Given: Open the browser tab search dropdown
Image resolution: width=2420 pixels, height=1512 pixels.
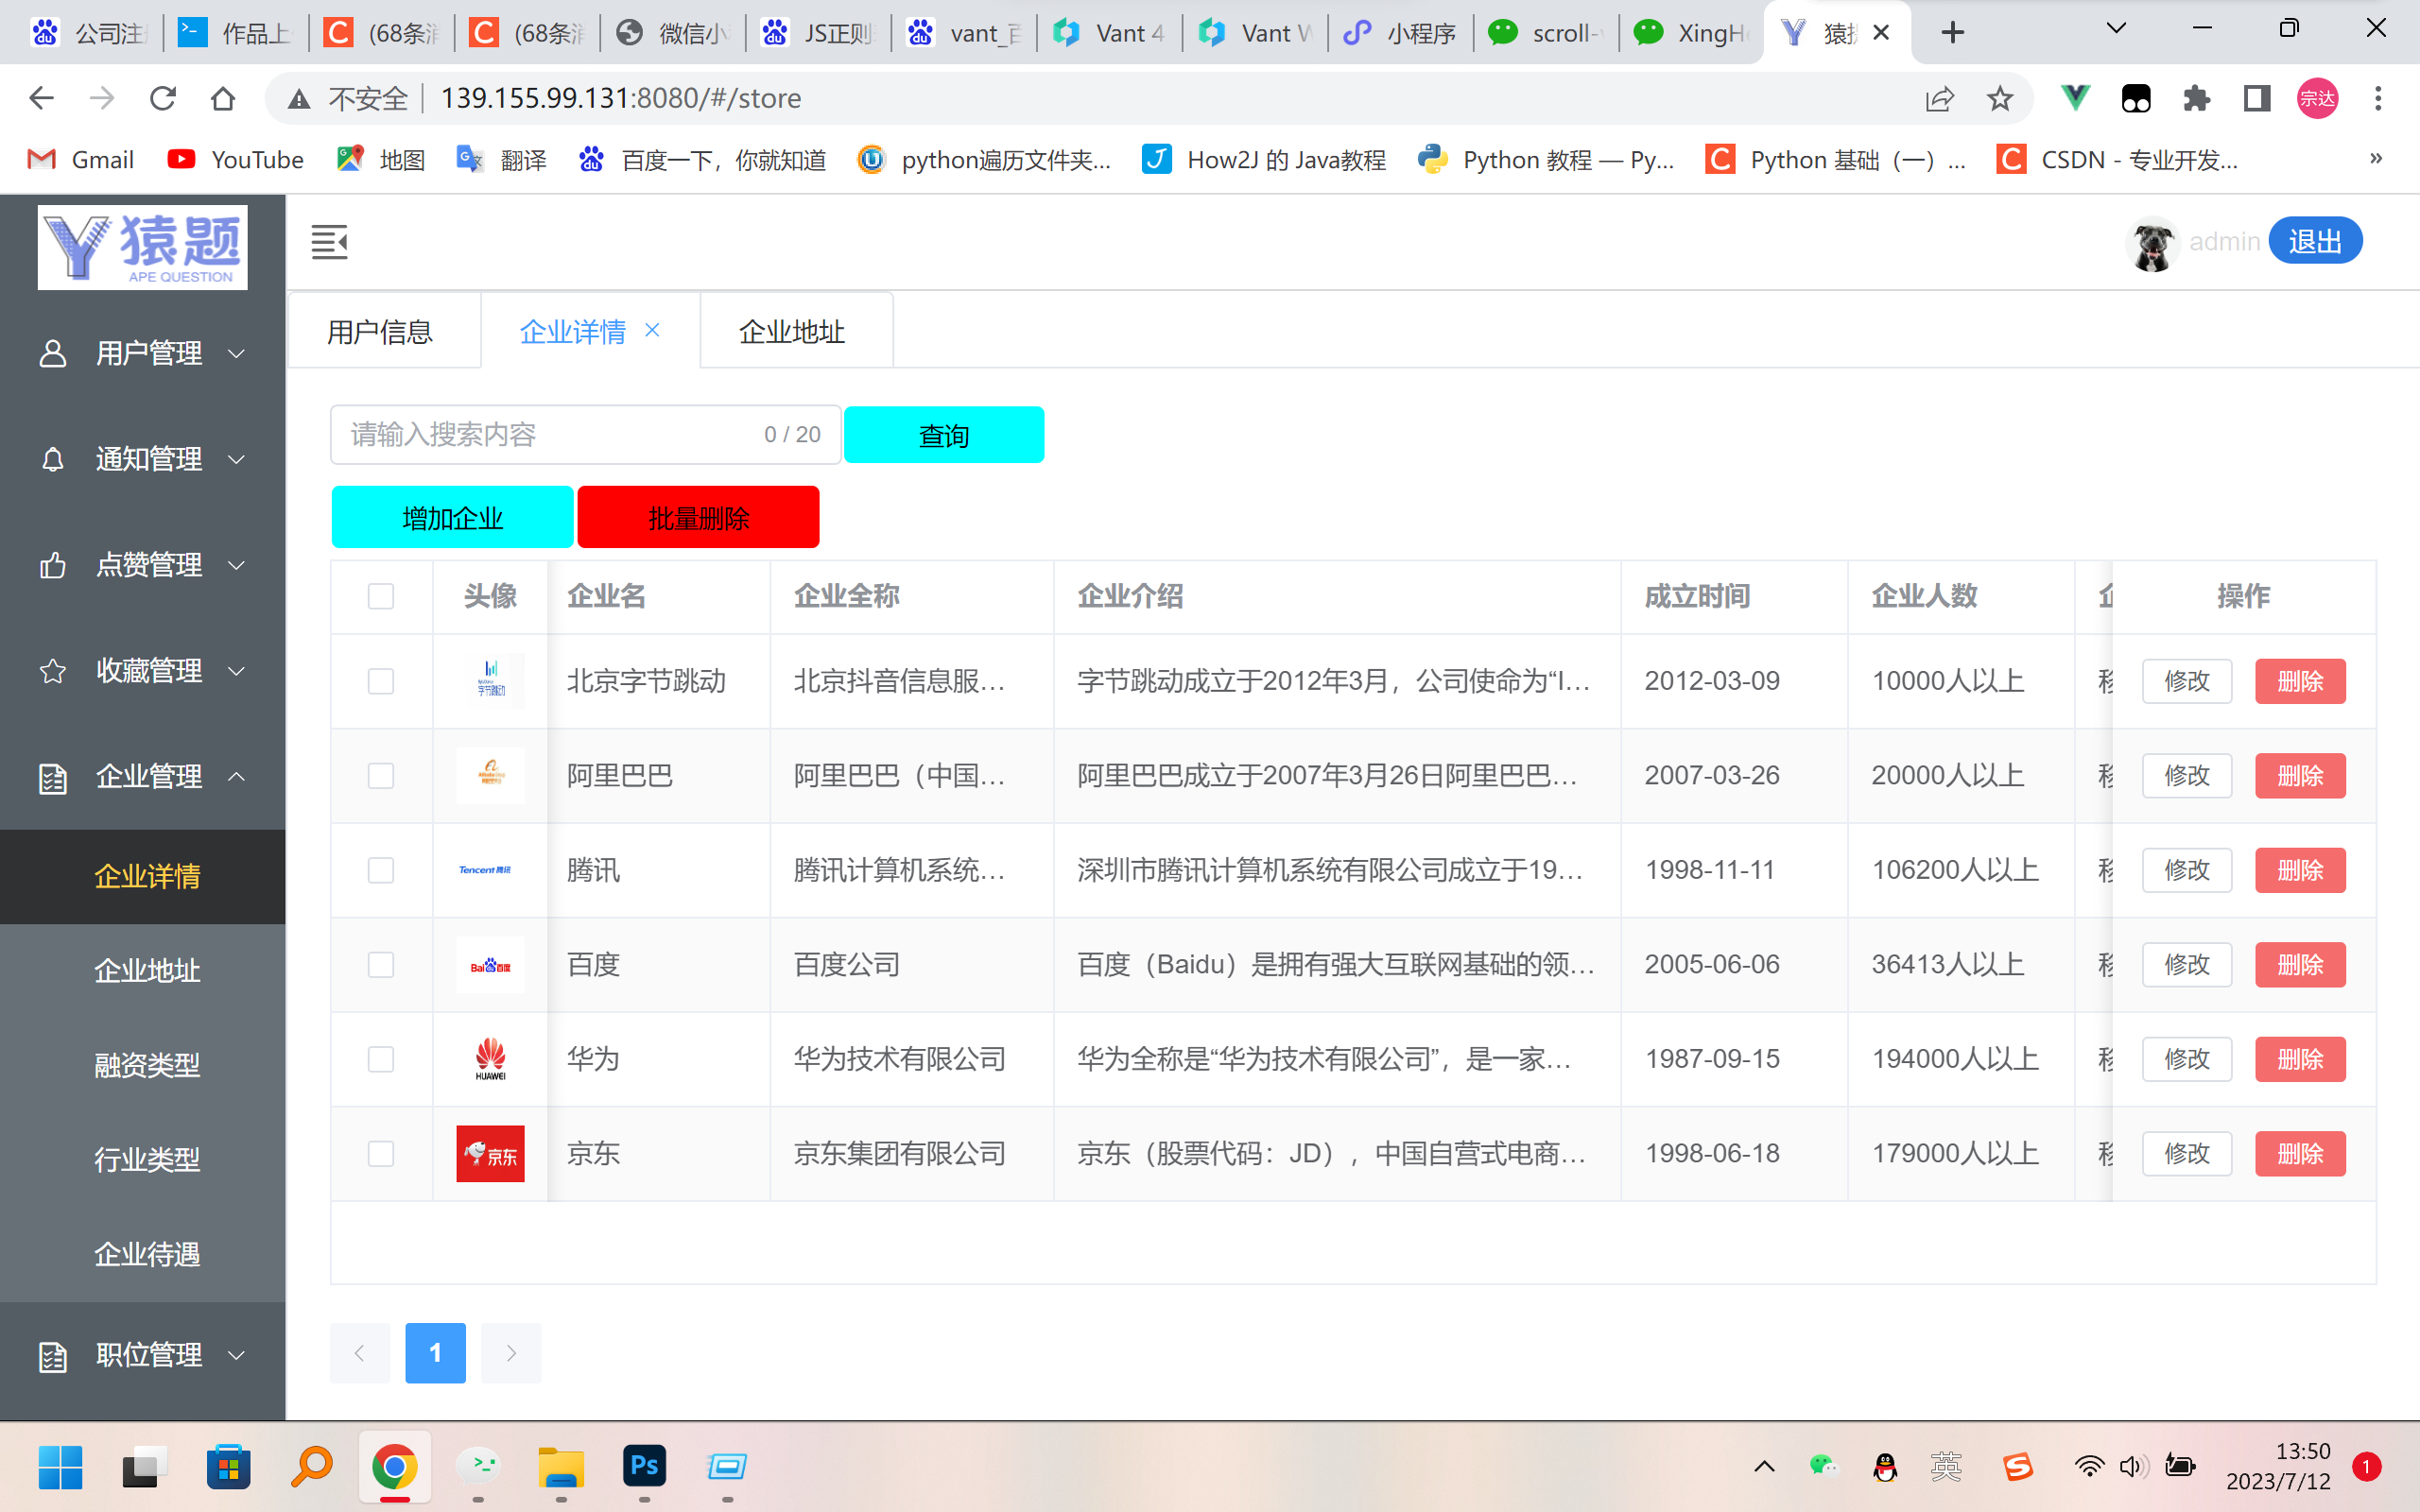Looking at the screenshot, I should tap(2116, 29).
